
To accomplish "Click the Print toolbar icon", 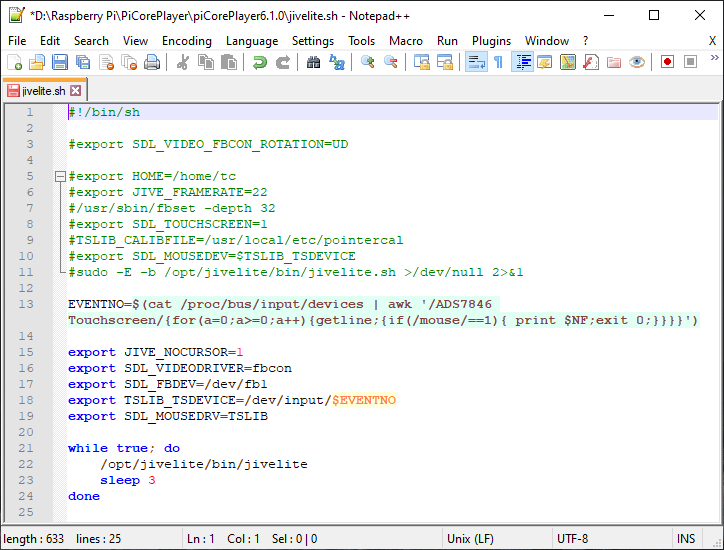I will (152, 62).
